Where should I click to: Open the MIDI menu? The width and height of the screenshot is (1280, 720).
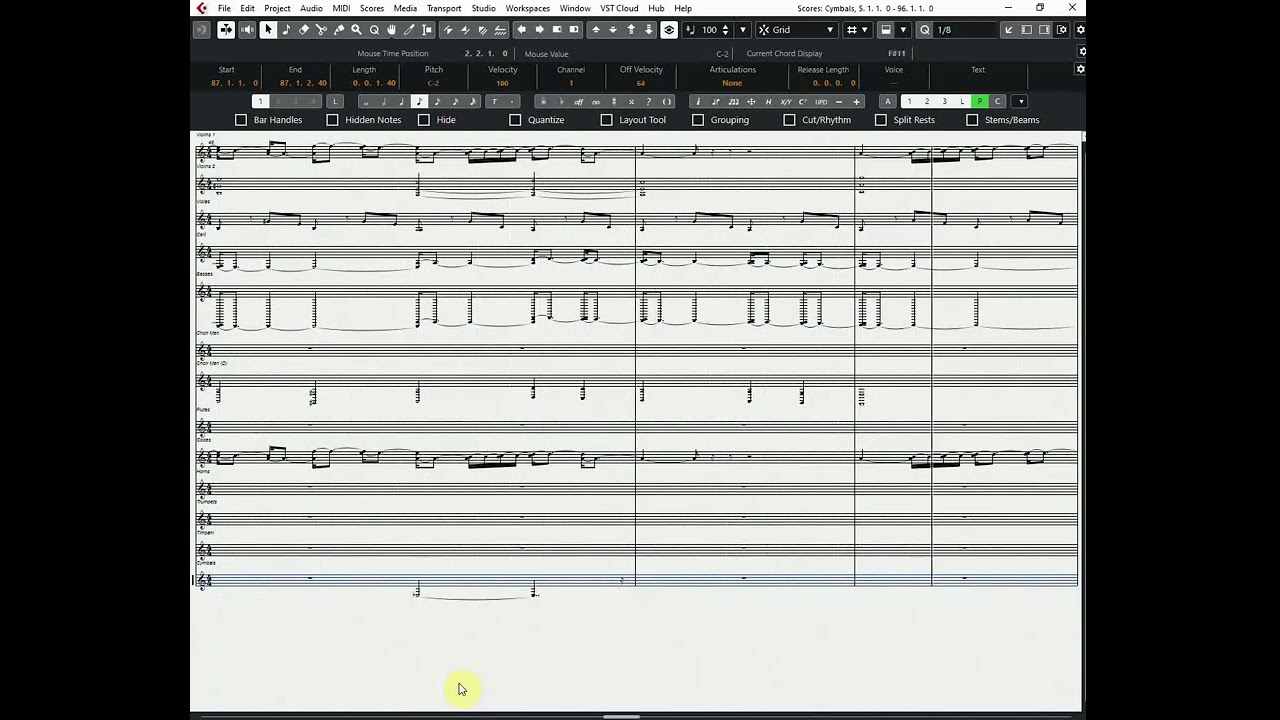pos(341,8)
